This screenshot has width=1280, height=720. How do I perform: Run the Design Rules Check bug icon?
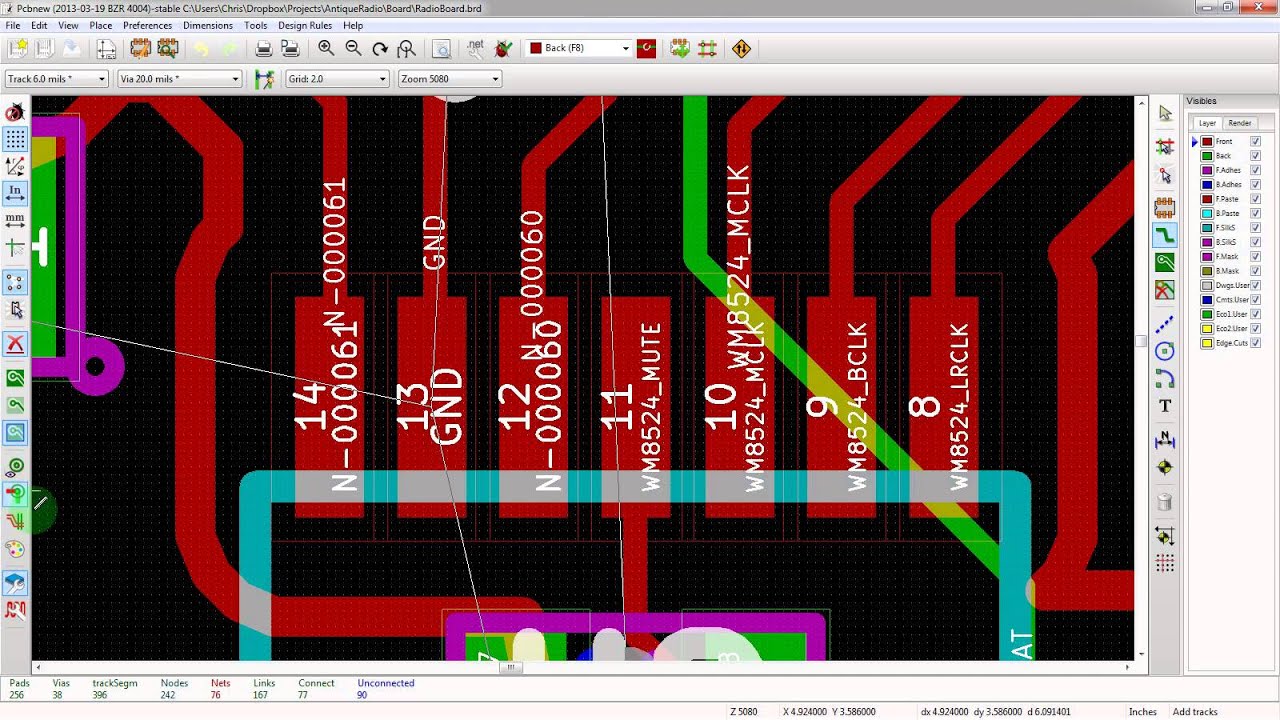(x=503, y=48)
